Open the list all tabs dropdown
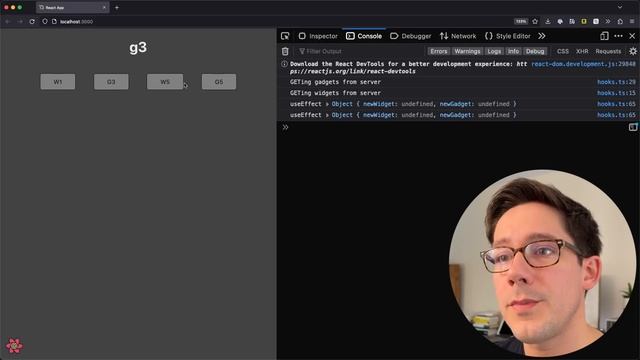The width and height of the screenshot is (640, 360). point(620,7)
